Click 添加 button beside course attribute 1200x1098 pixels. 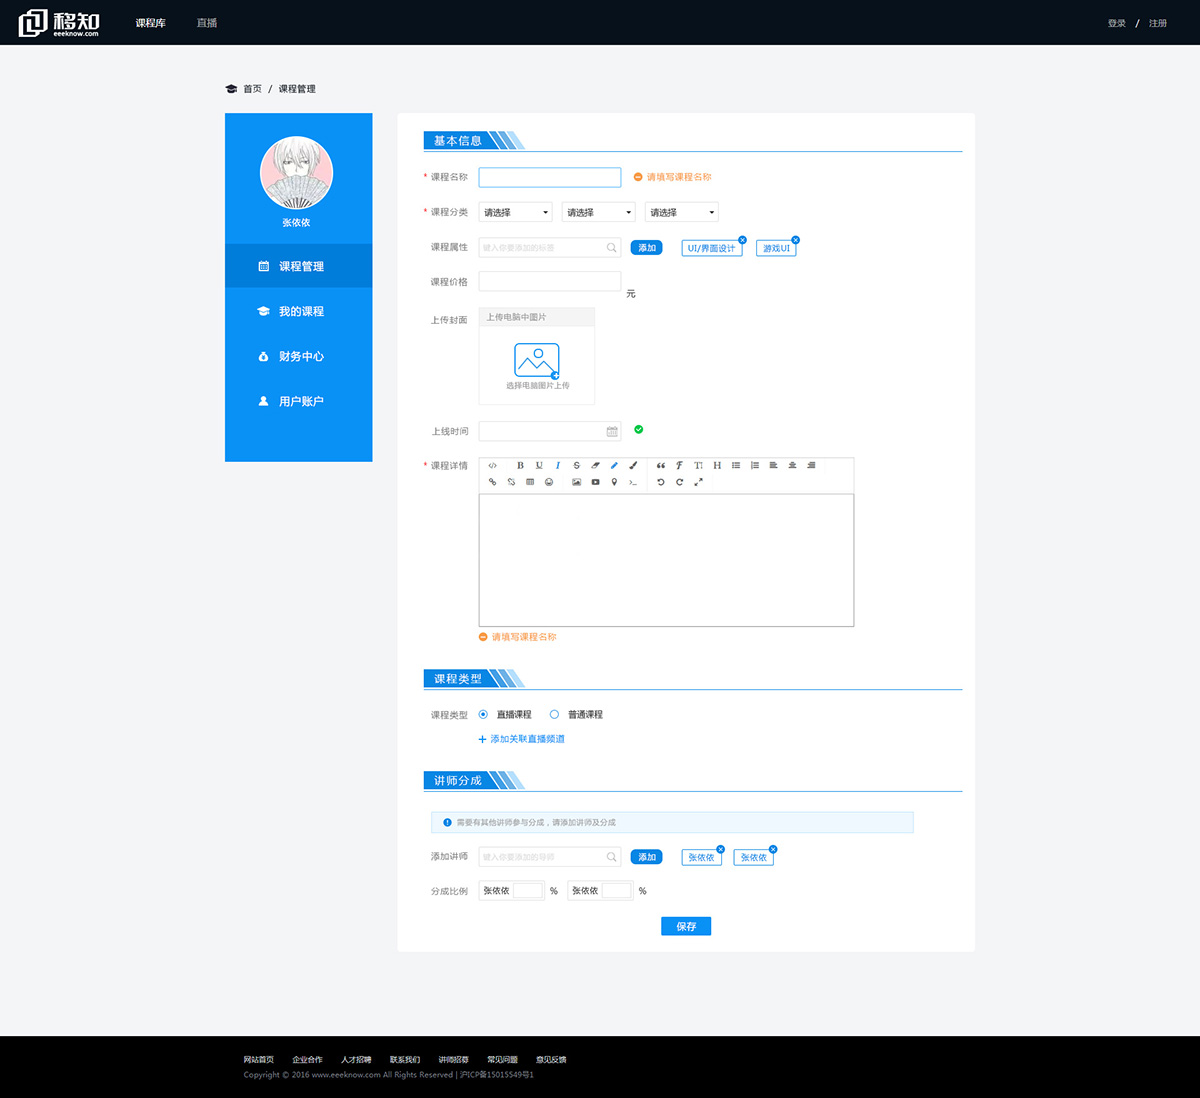[x=647, y=247]
